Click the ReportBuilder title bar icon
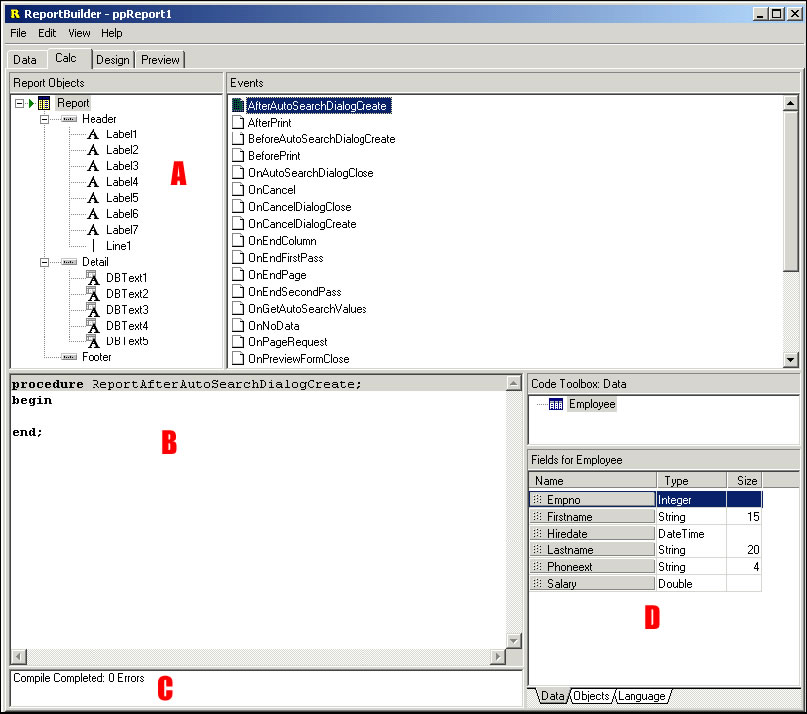Viewport: 807px width, 714px height. pyautogui.click(x=15, y=14)
